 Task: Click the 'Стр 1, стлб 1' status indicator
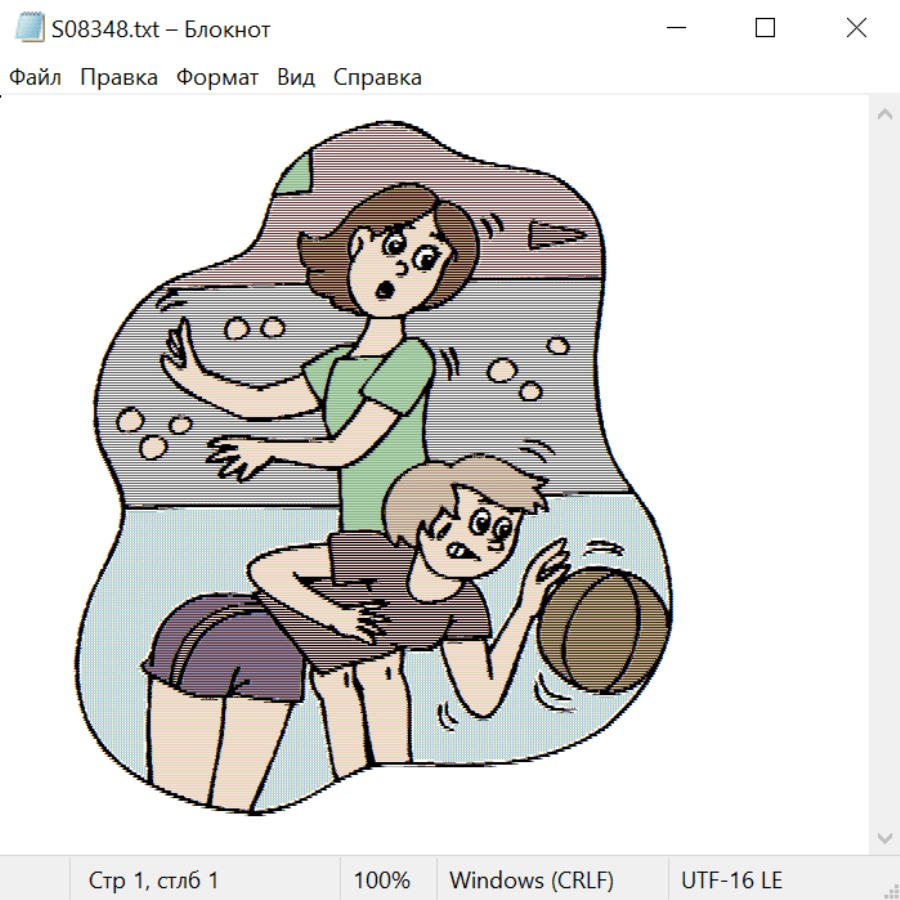tap(154, 881)
